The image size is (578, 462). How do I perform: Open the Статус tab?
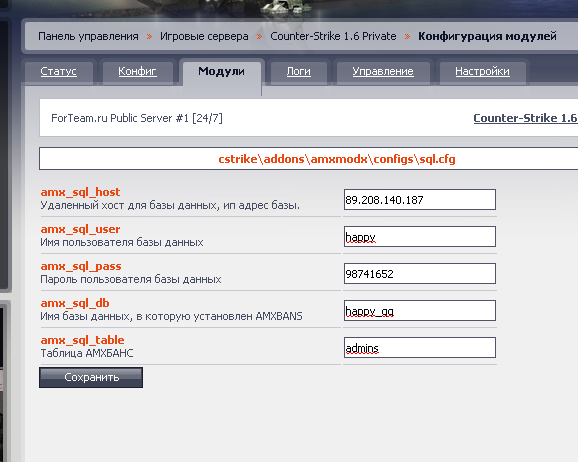click(x=59, y=72)
